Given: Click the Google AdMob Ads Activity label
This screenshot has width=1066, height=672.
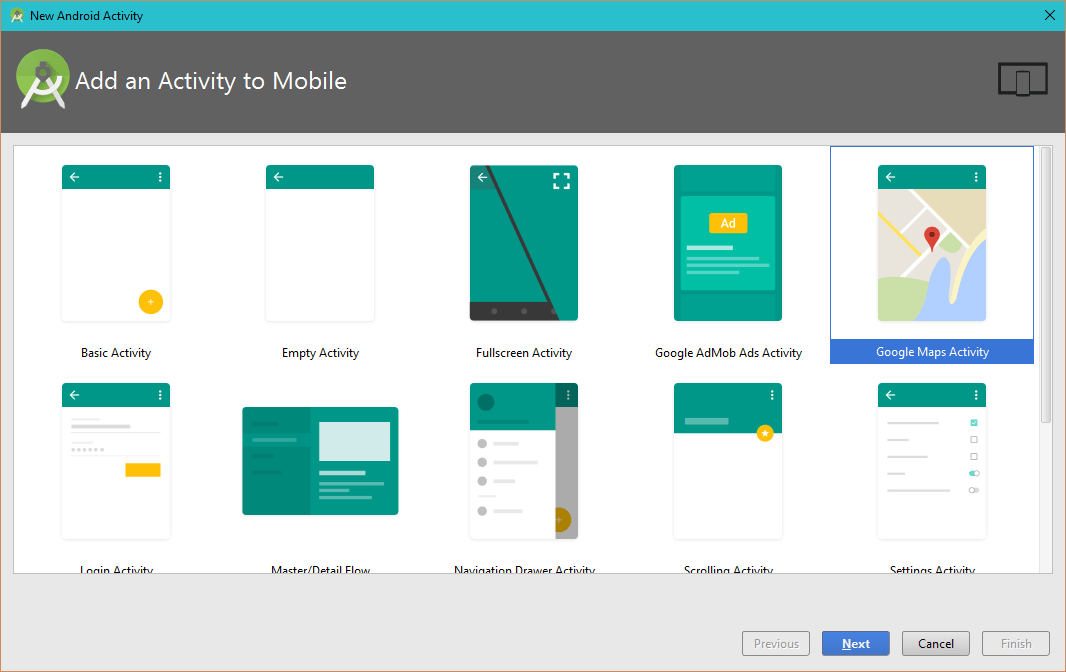Looking at the screenshot, I should [x=728, y=352].
